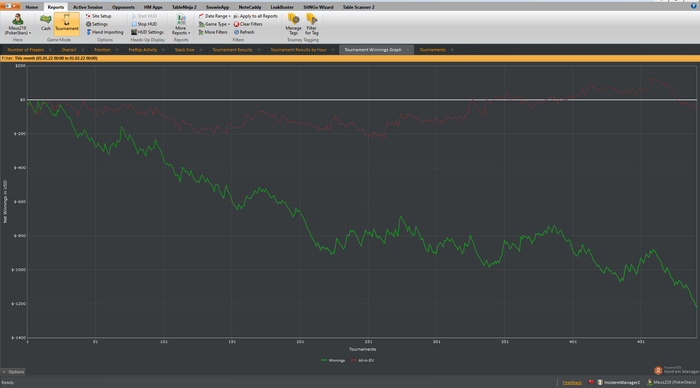700x388 pixels.
Task: Select Tournament game mode
Action: 67,23
